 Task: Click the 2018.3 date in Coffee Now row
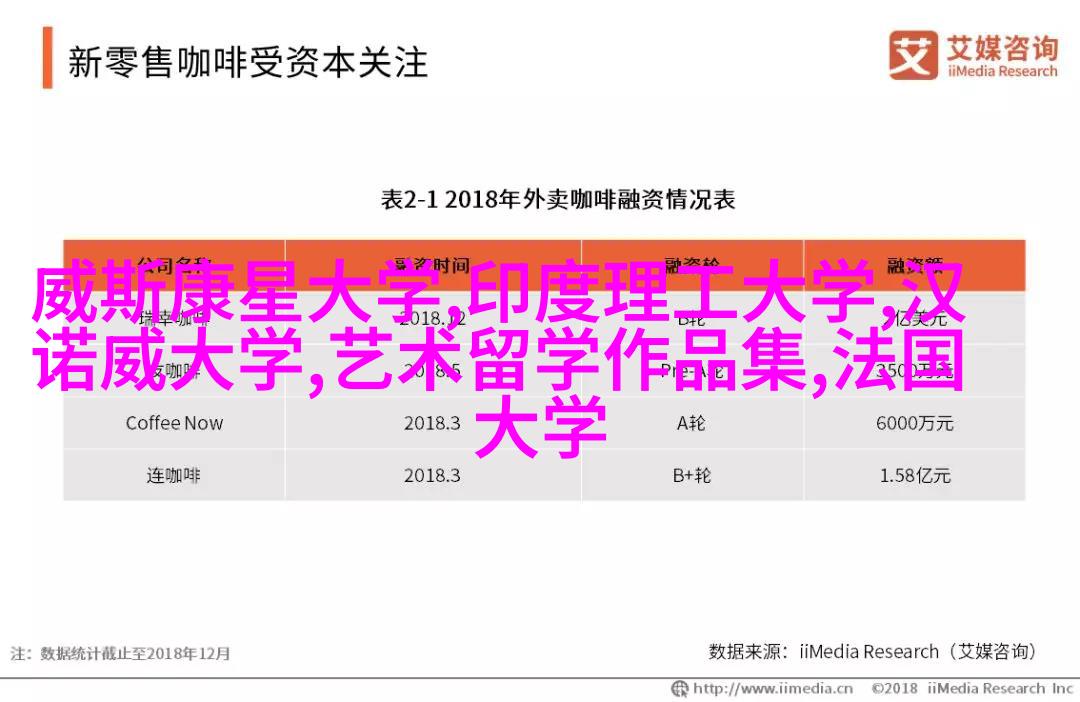click(x=433, y=423)
